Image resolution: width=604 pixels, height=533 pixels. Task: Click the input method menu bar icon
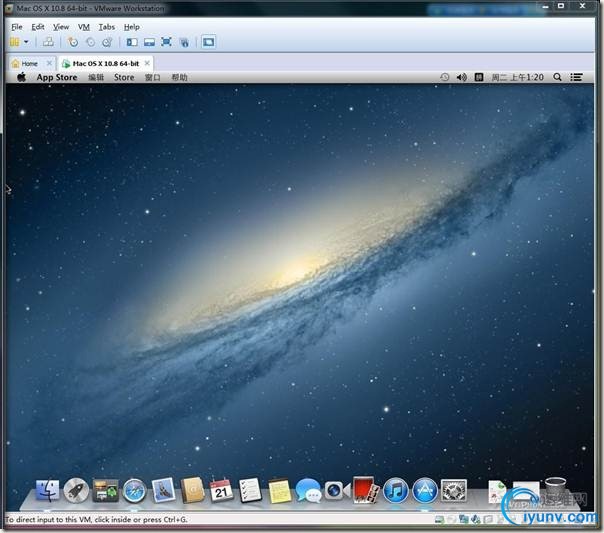479,77
